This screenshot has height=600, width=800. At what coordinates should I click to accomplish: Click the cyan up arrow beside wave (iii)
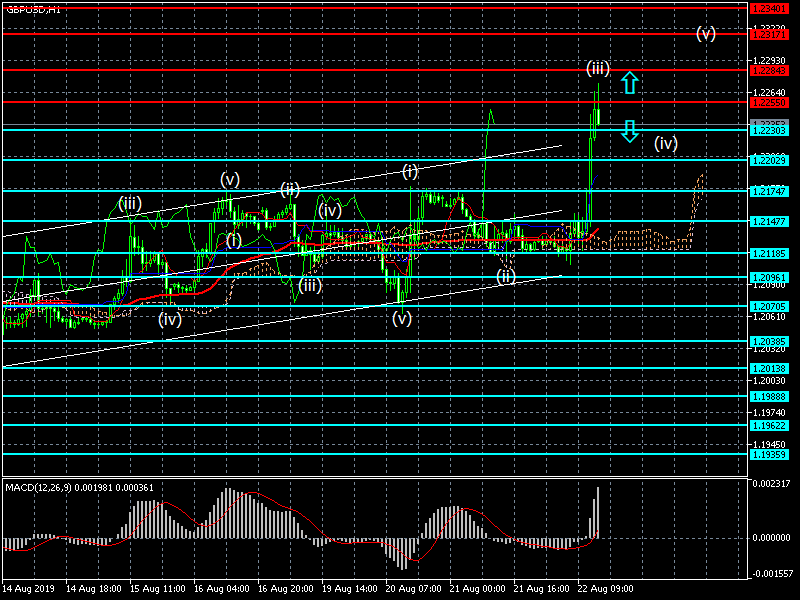[629, 83]
